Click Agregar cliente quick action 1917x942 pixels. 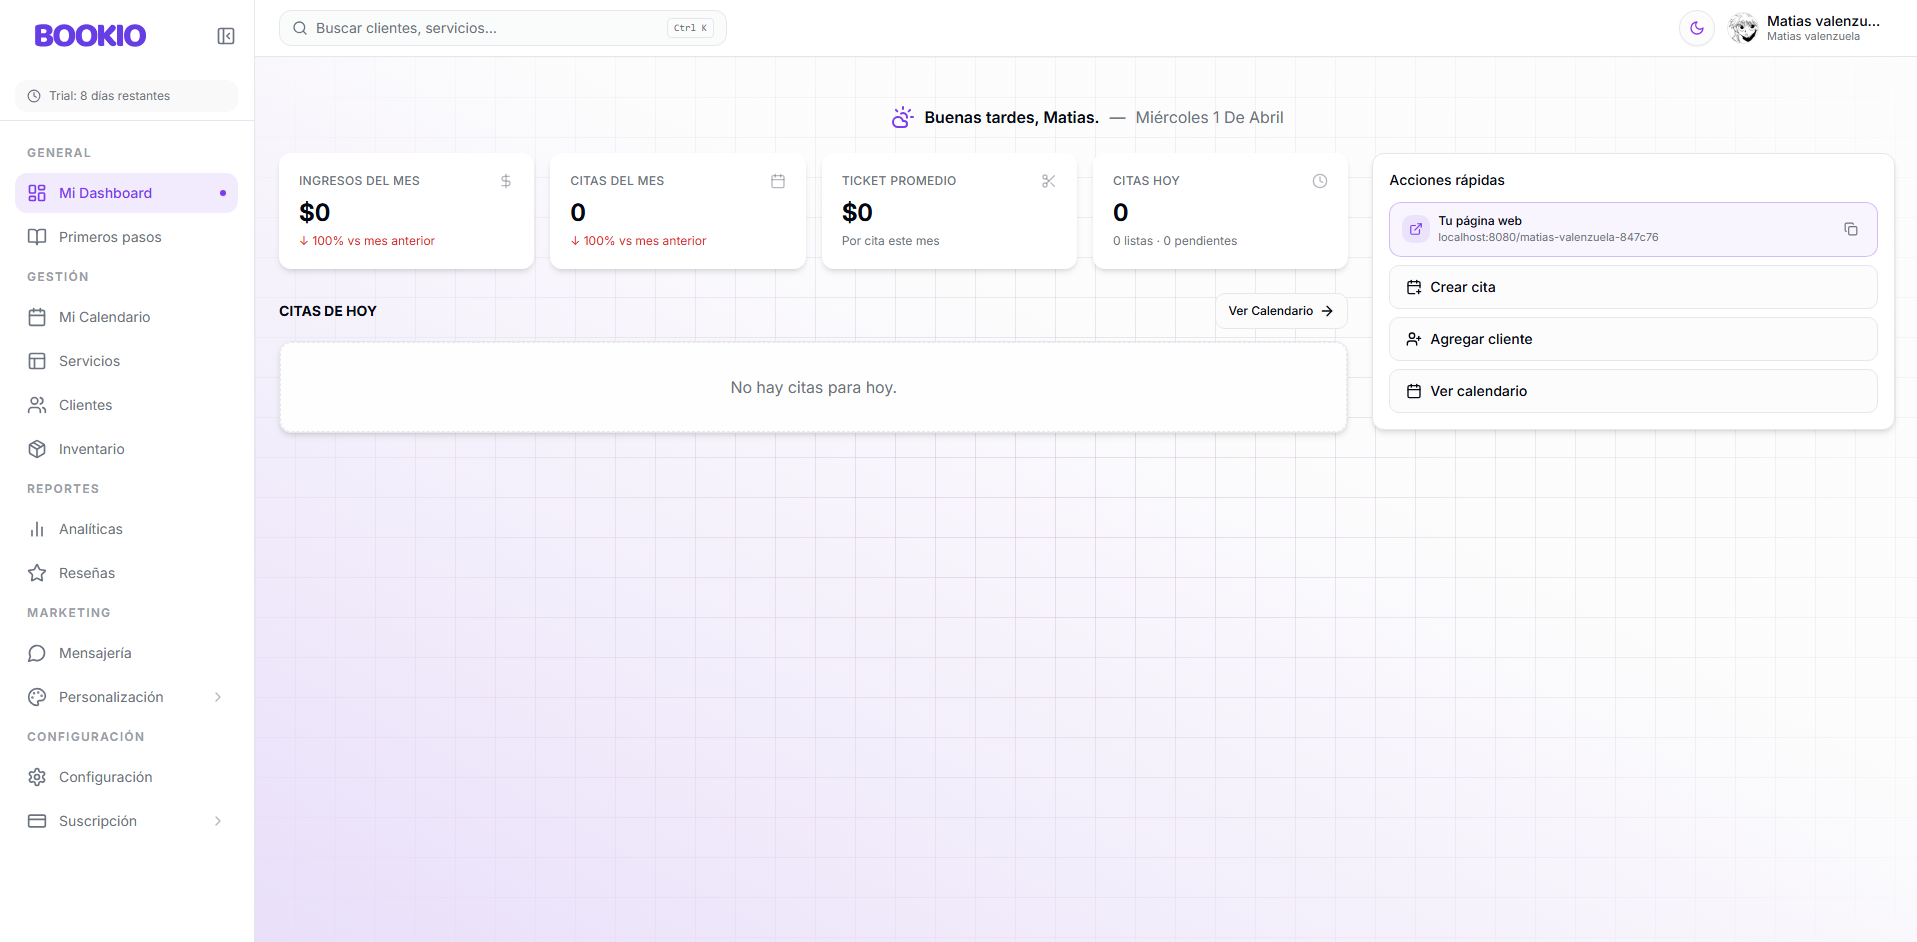point(1633,339)
